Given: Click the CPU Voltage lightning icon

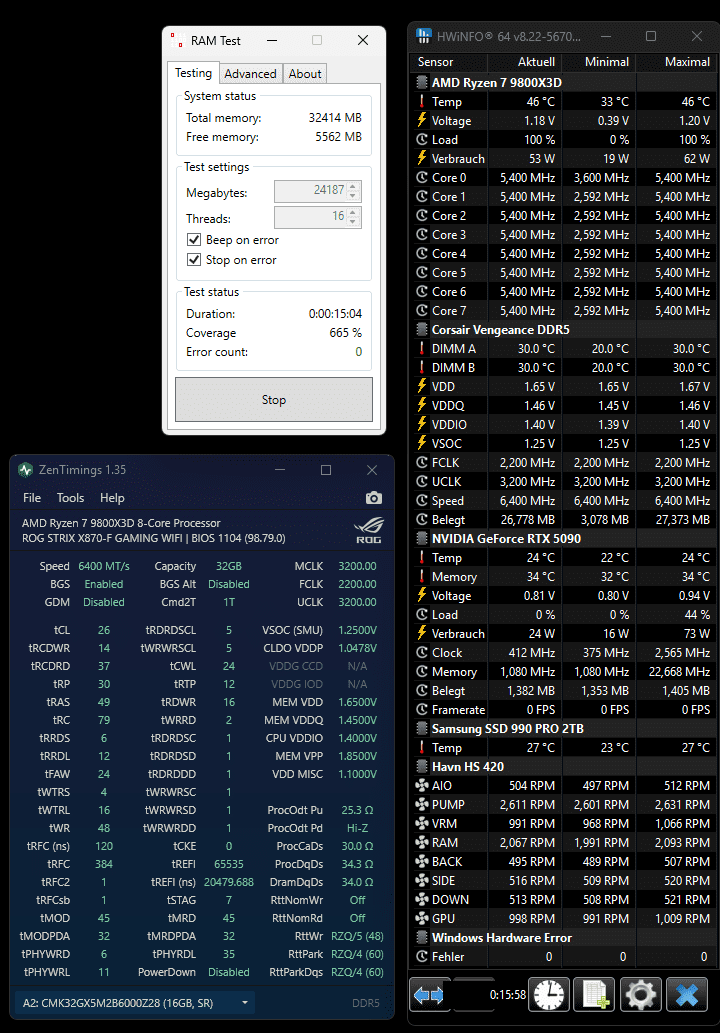Looking at the screenshot, I should pyautogui.click(x=422, y=121).
